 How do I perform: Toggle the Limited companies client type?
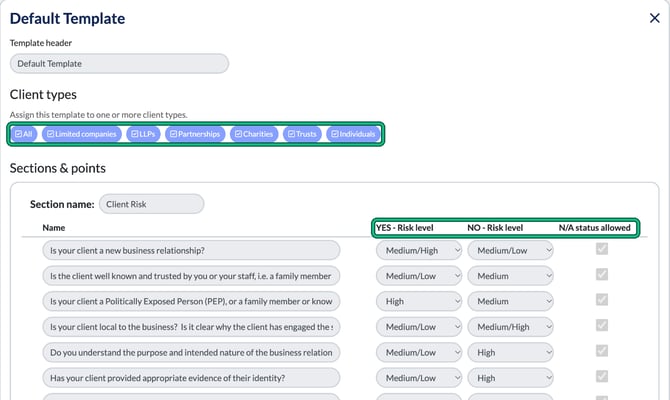point(82,134)
